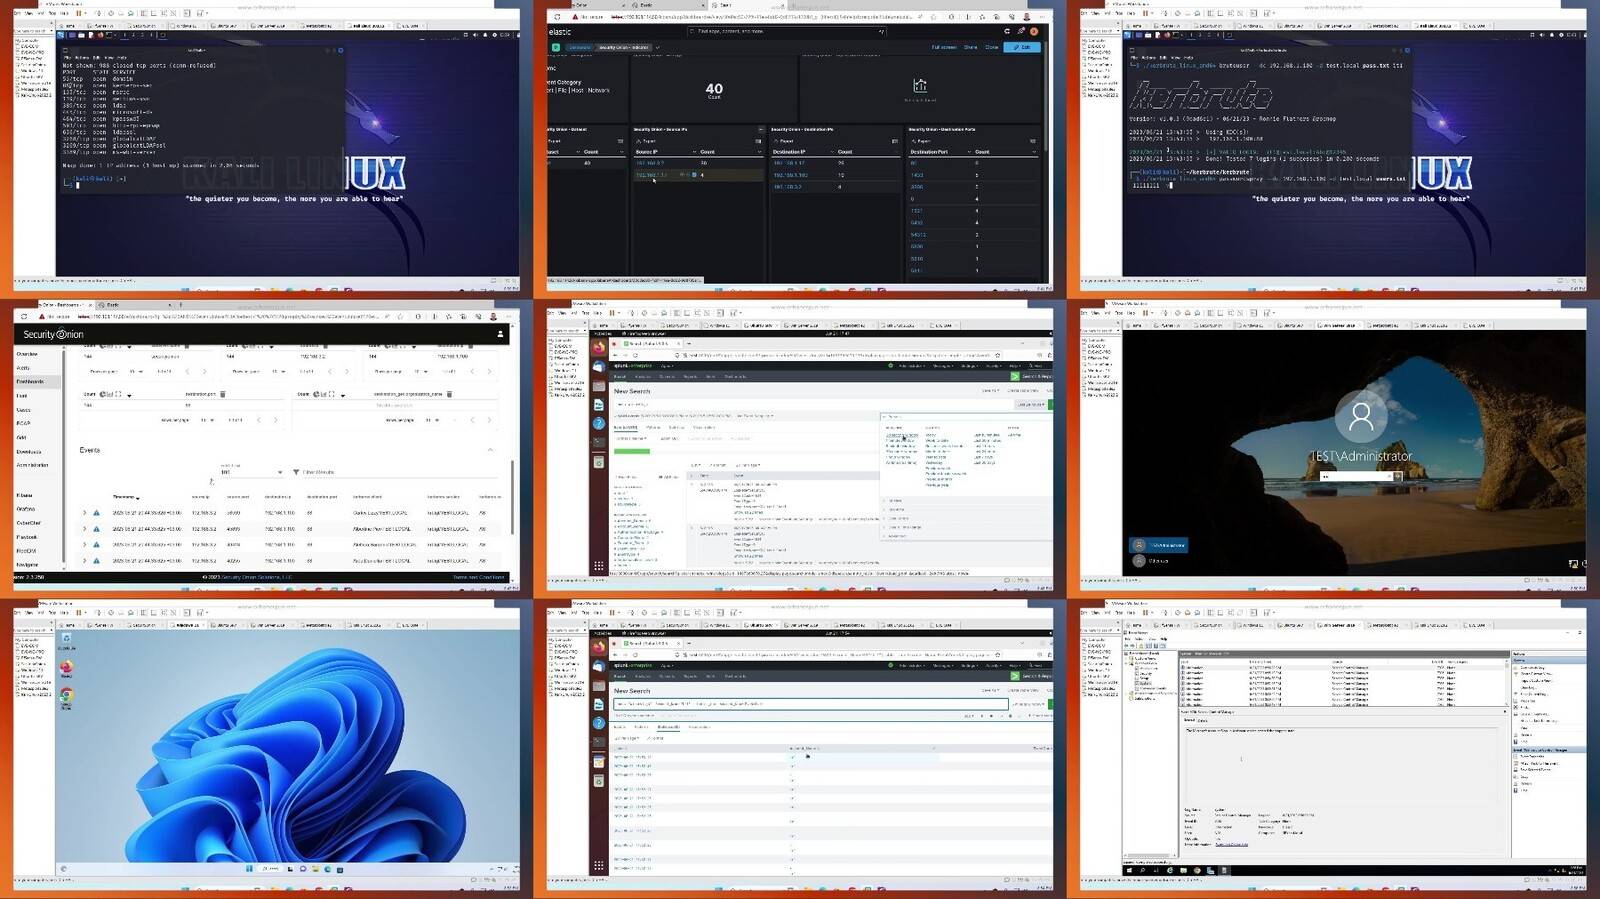Screen dimensions: 1600x899
Task: Select the TEST\Administrator user tile at the login screen corner
Action: [1159, 545]
